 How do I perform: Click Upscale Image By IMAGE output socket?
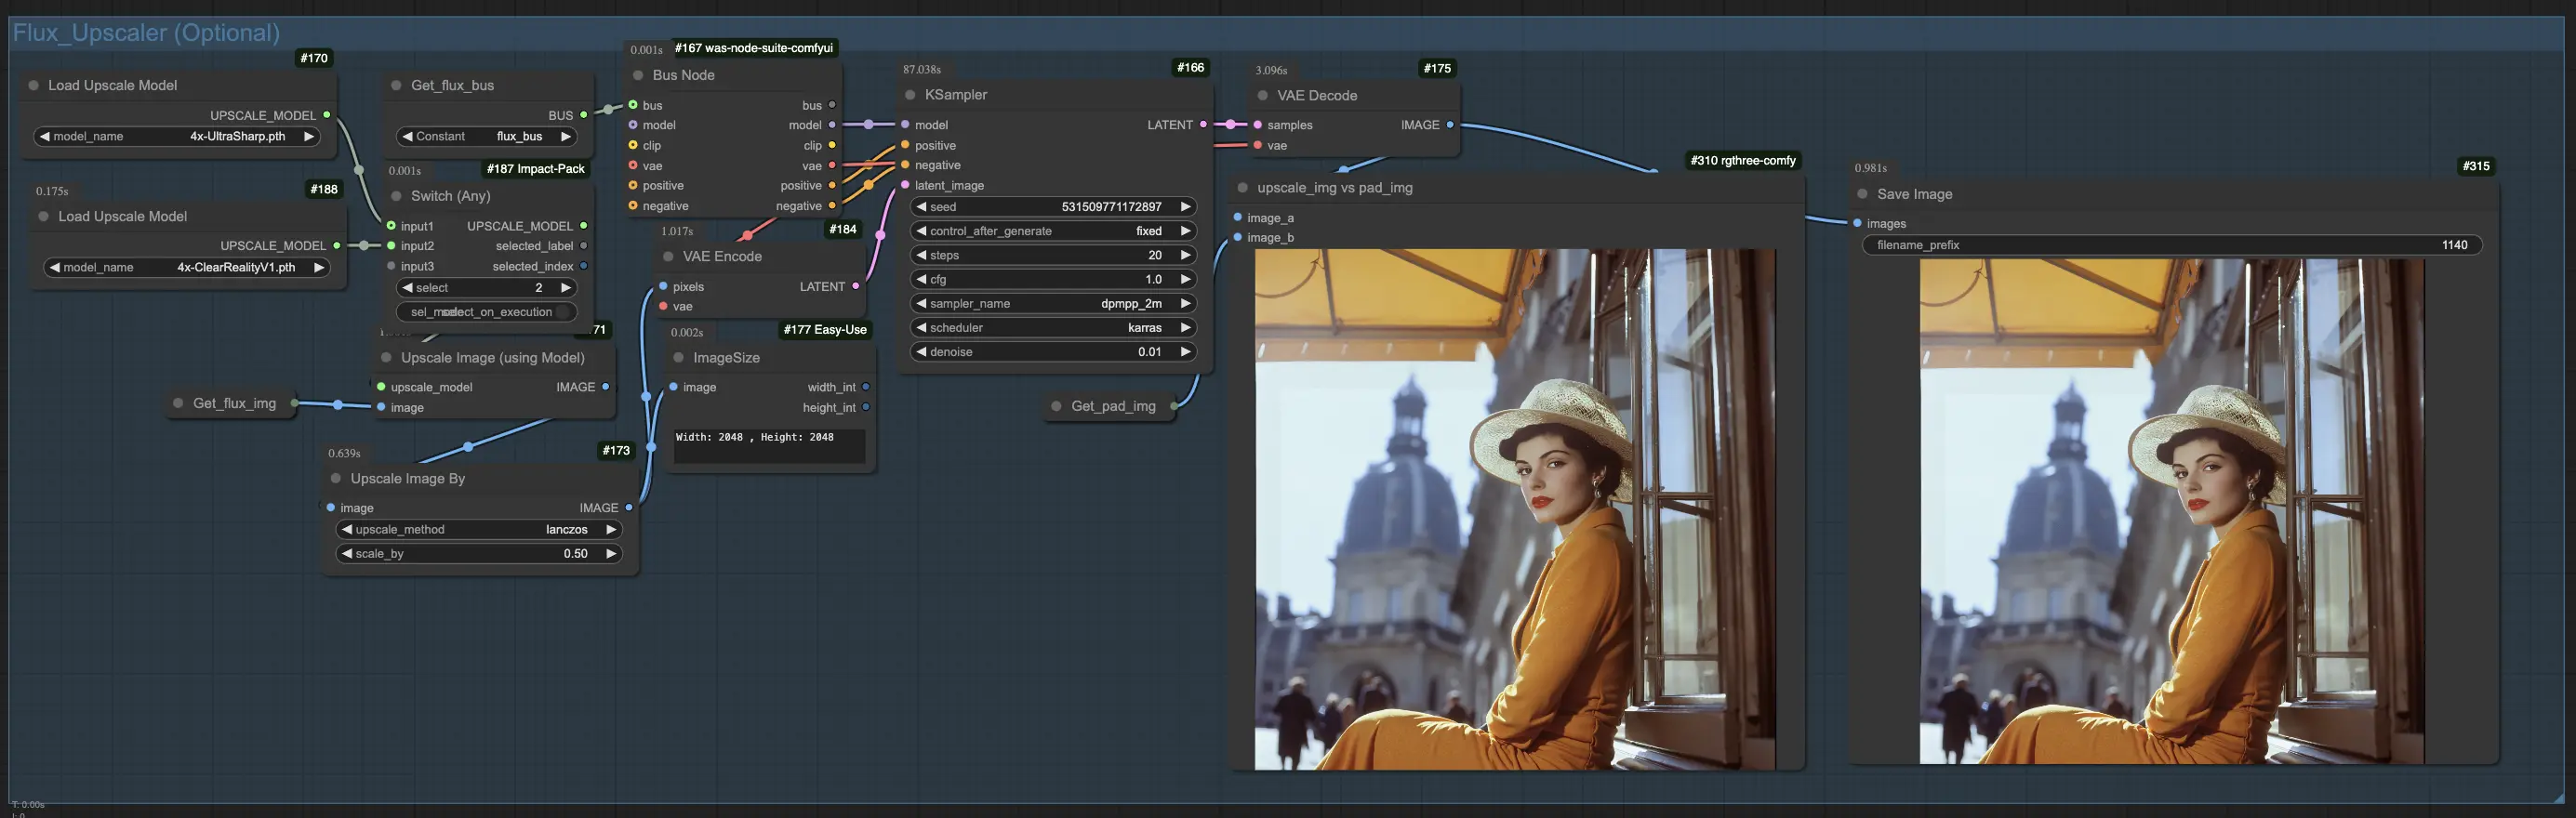[629, 508]
